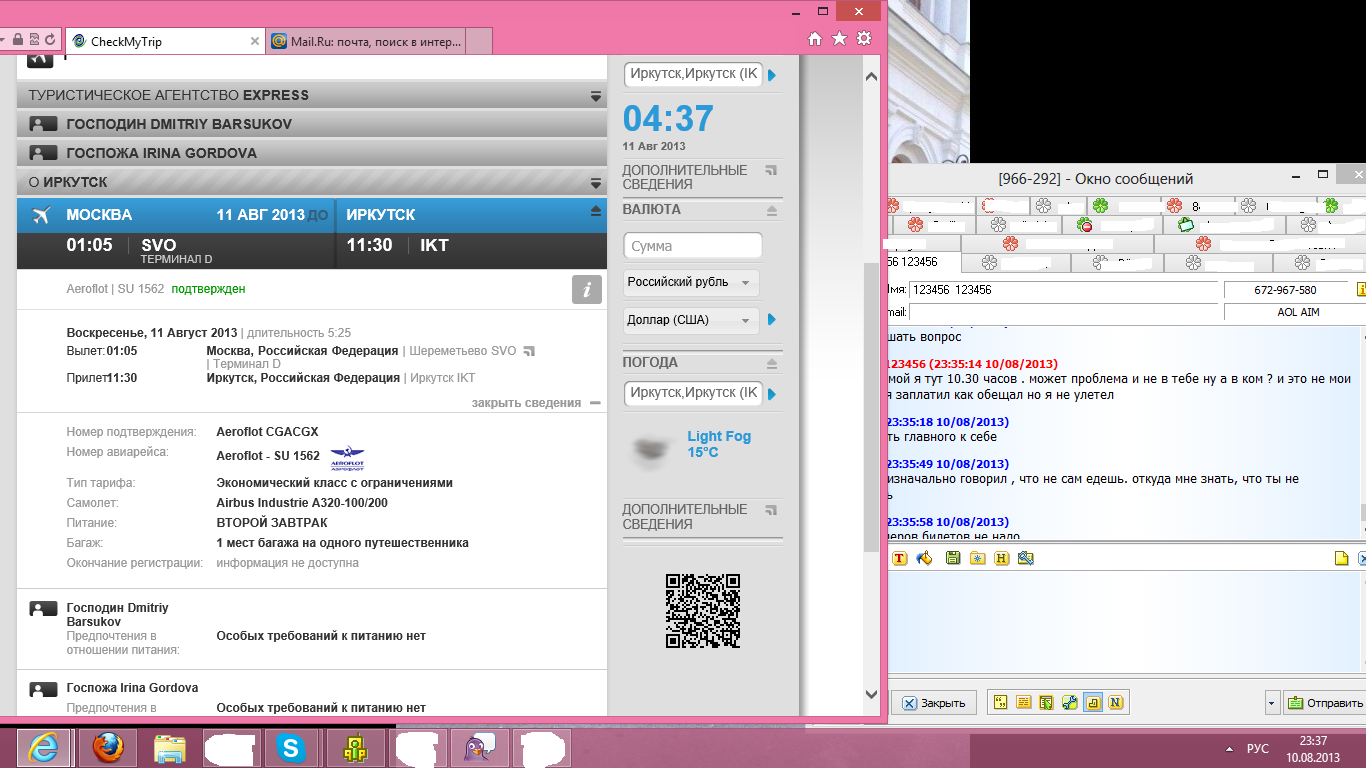Click the paint bucket background color icon
This screenshot has height=768, width=1366.
(x=924, y=558)
